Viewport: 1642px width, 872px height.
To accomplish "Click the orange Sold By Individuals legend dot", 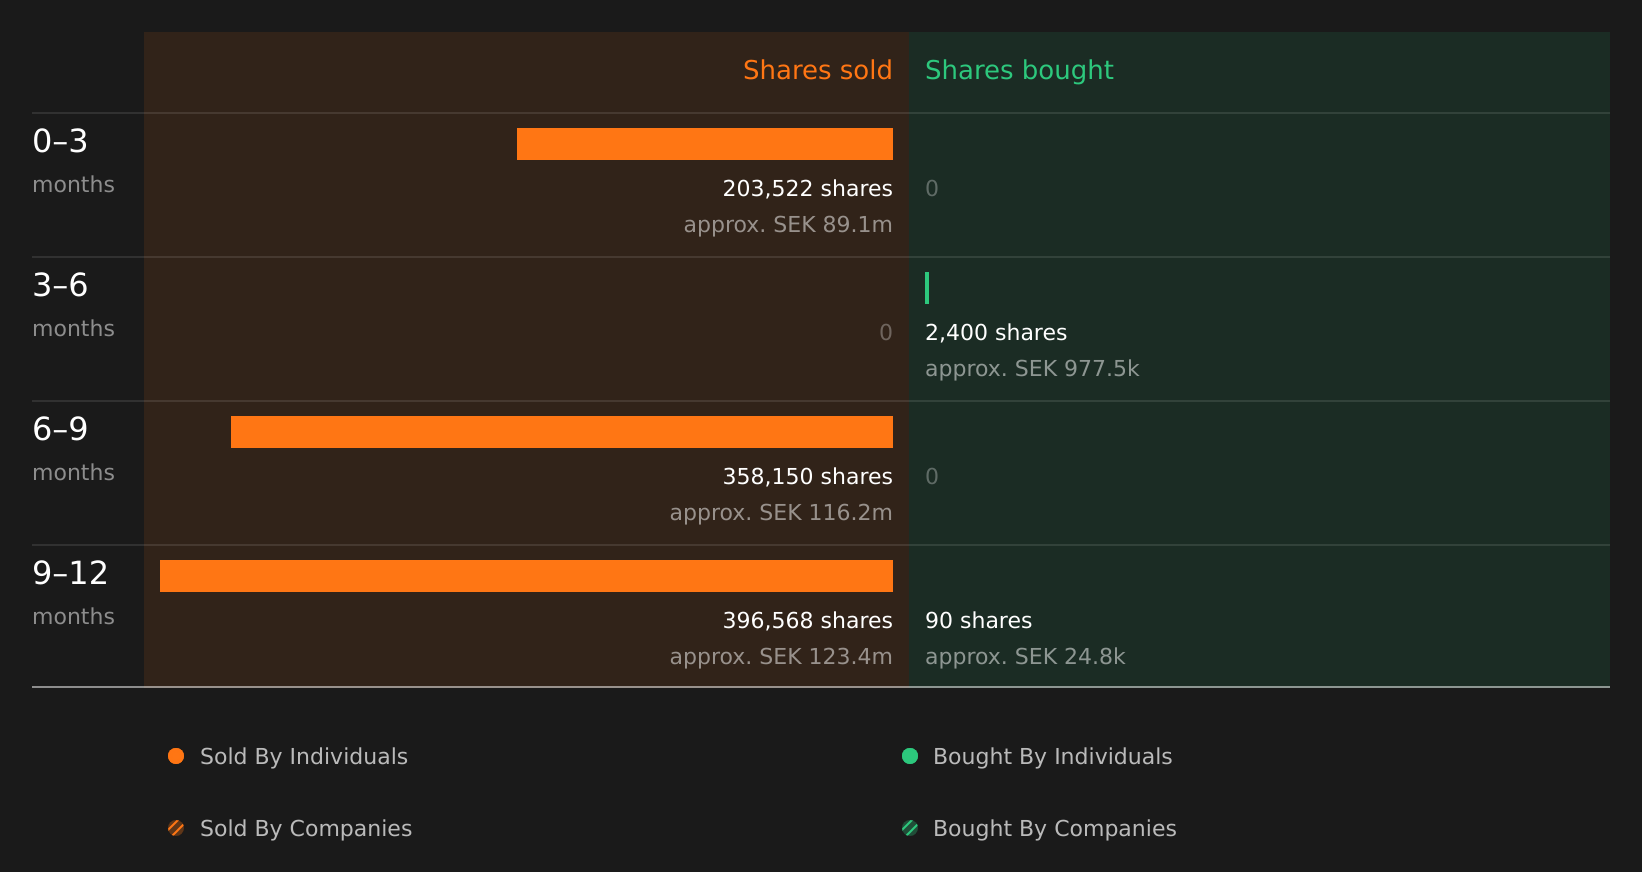I will (x=176, y=756).
